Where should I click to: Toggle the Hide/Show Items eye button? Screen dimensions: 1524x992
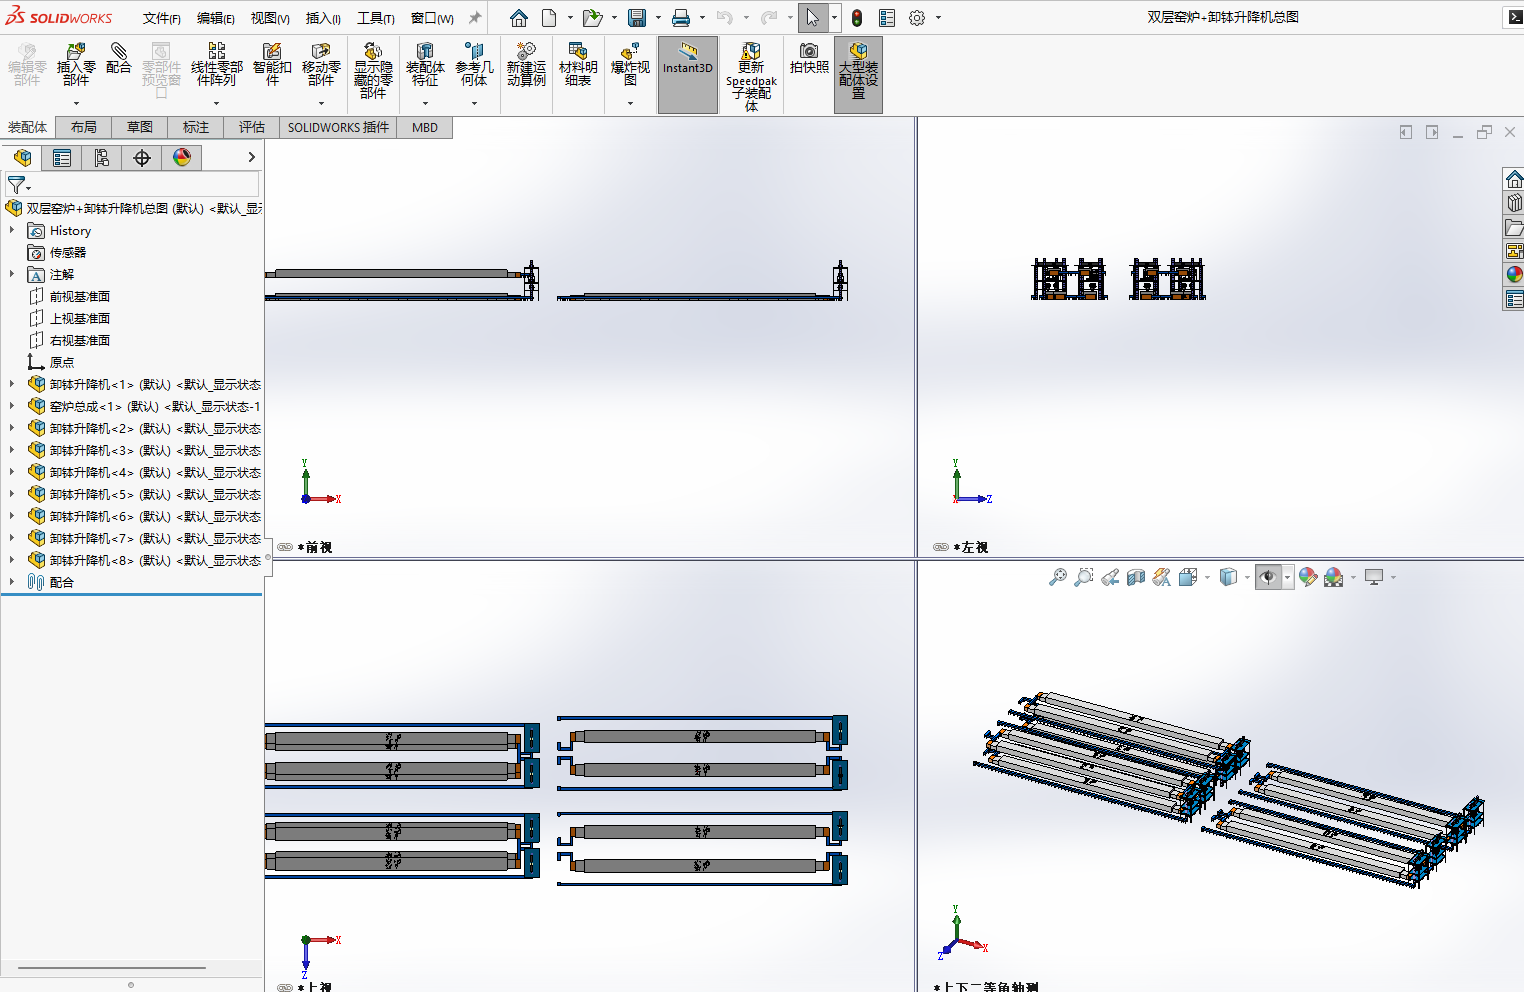(x=1268, y=577)
